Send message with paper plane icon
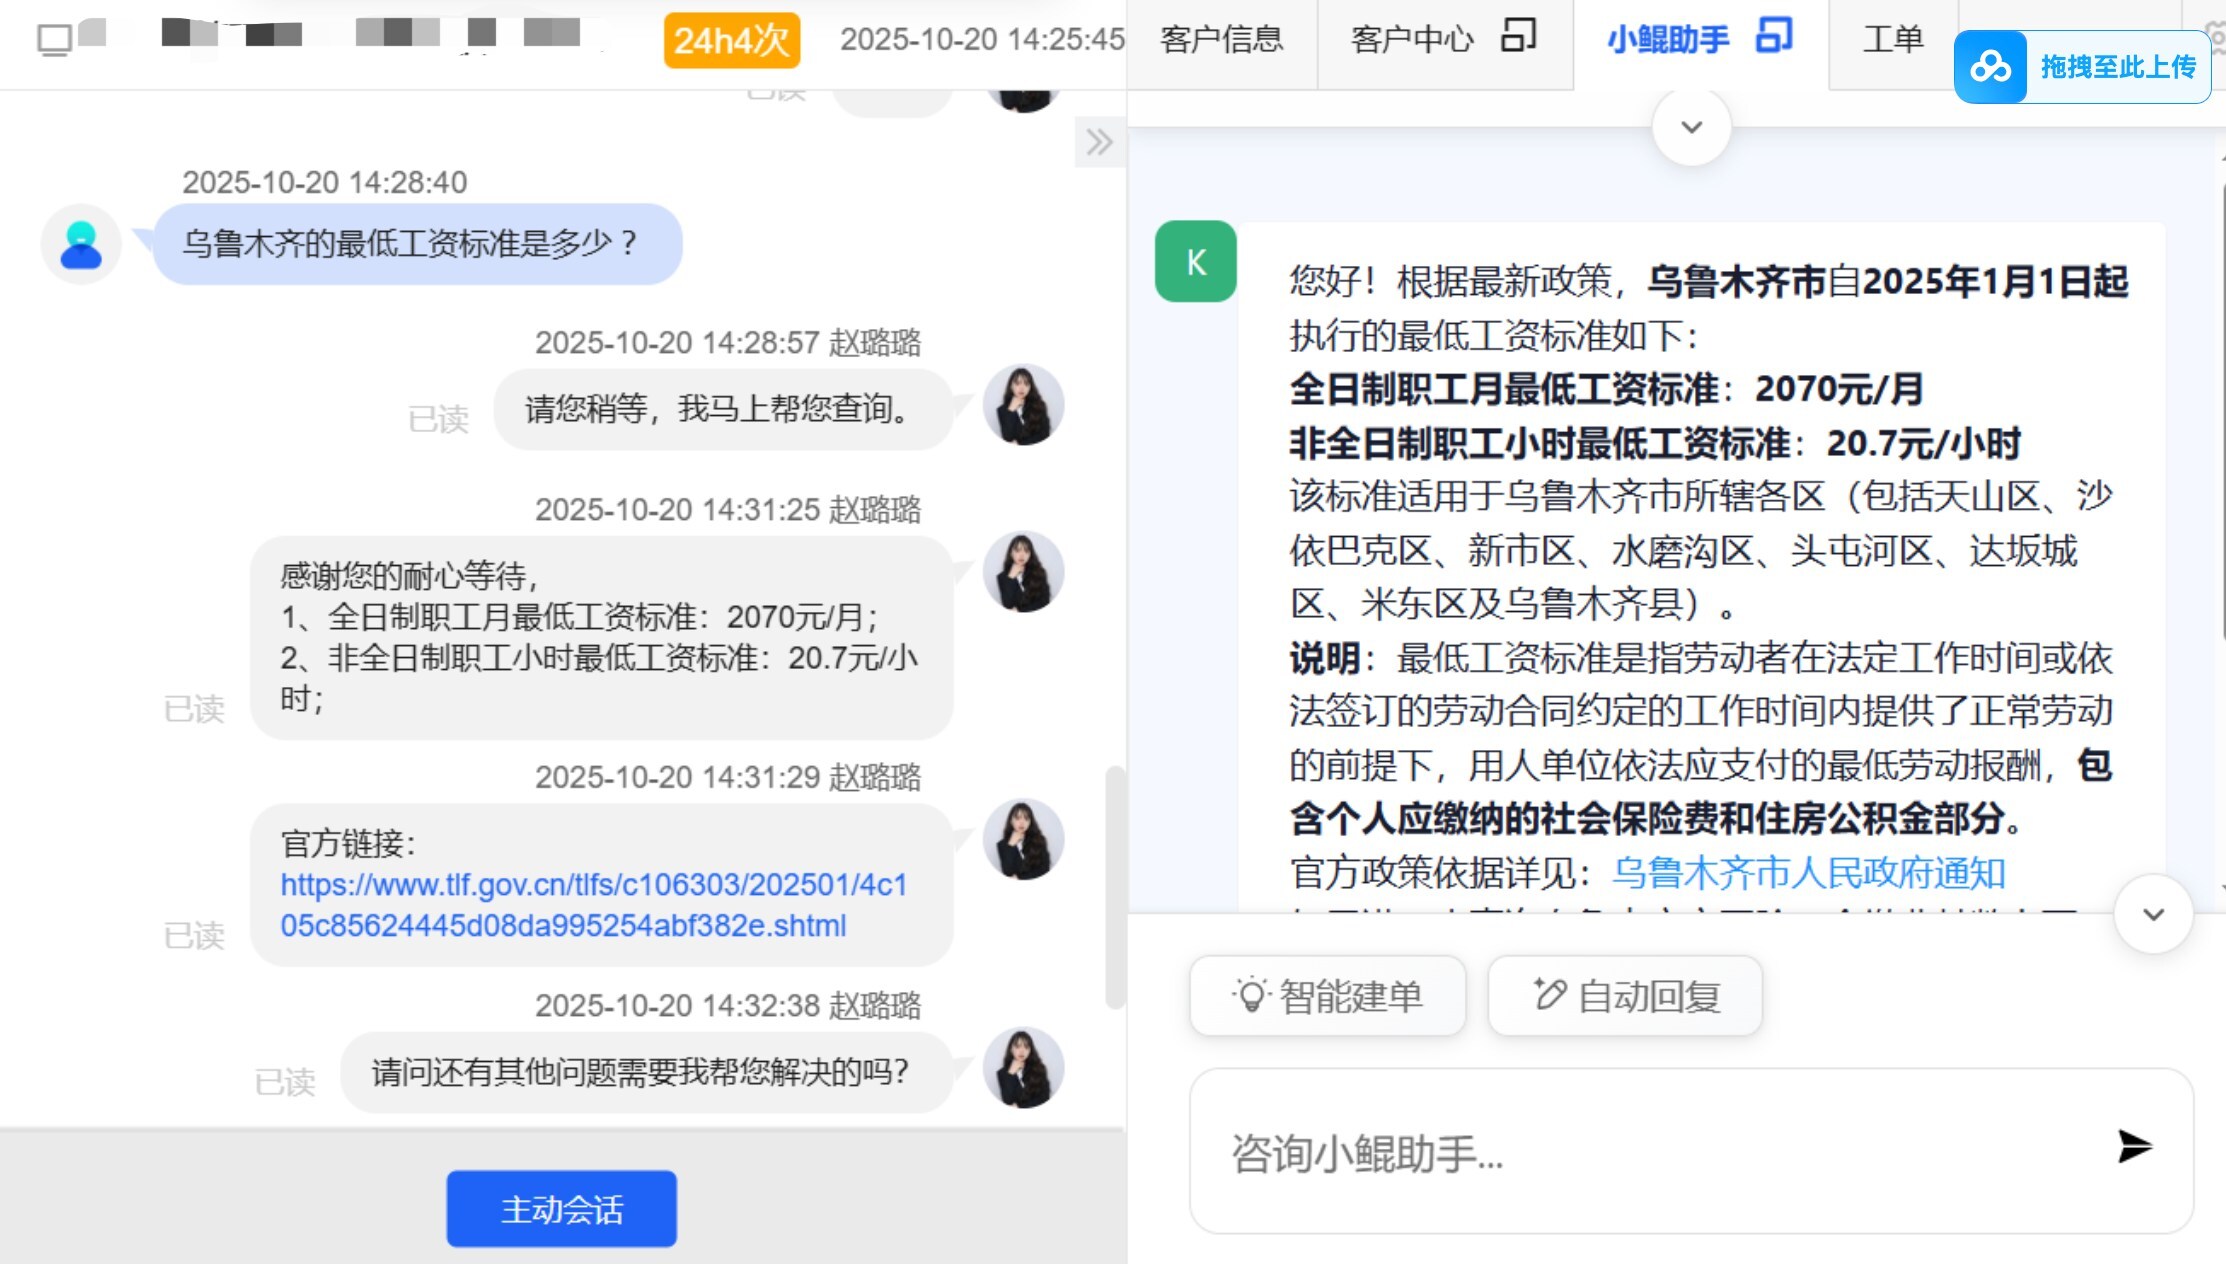2226x1264 pixels. pyautogui.click(x=2134, y=1146)
